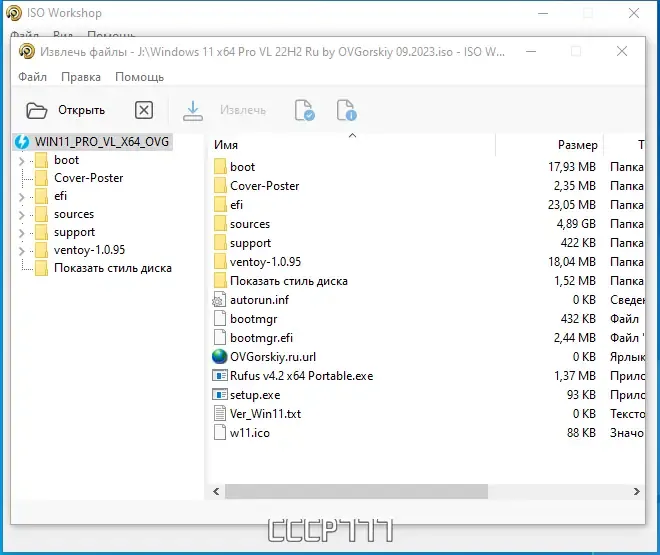Select the boot size 17,93 MB cell

[572, 167]
